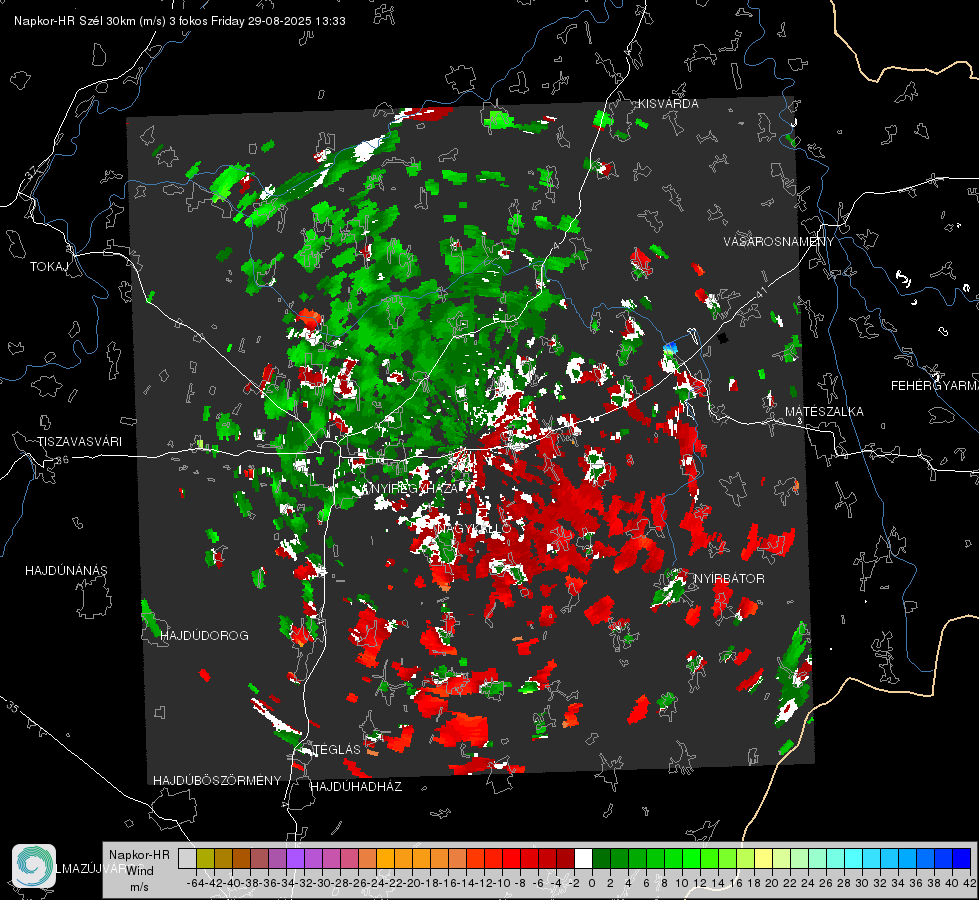Select the NYÍRBÁTOR city label
Image resolution: width=979 pixels, height=900 pixels.
pos(729,579)
